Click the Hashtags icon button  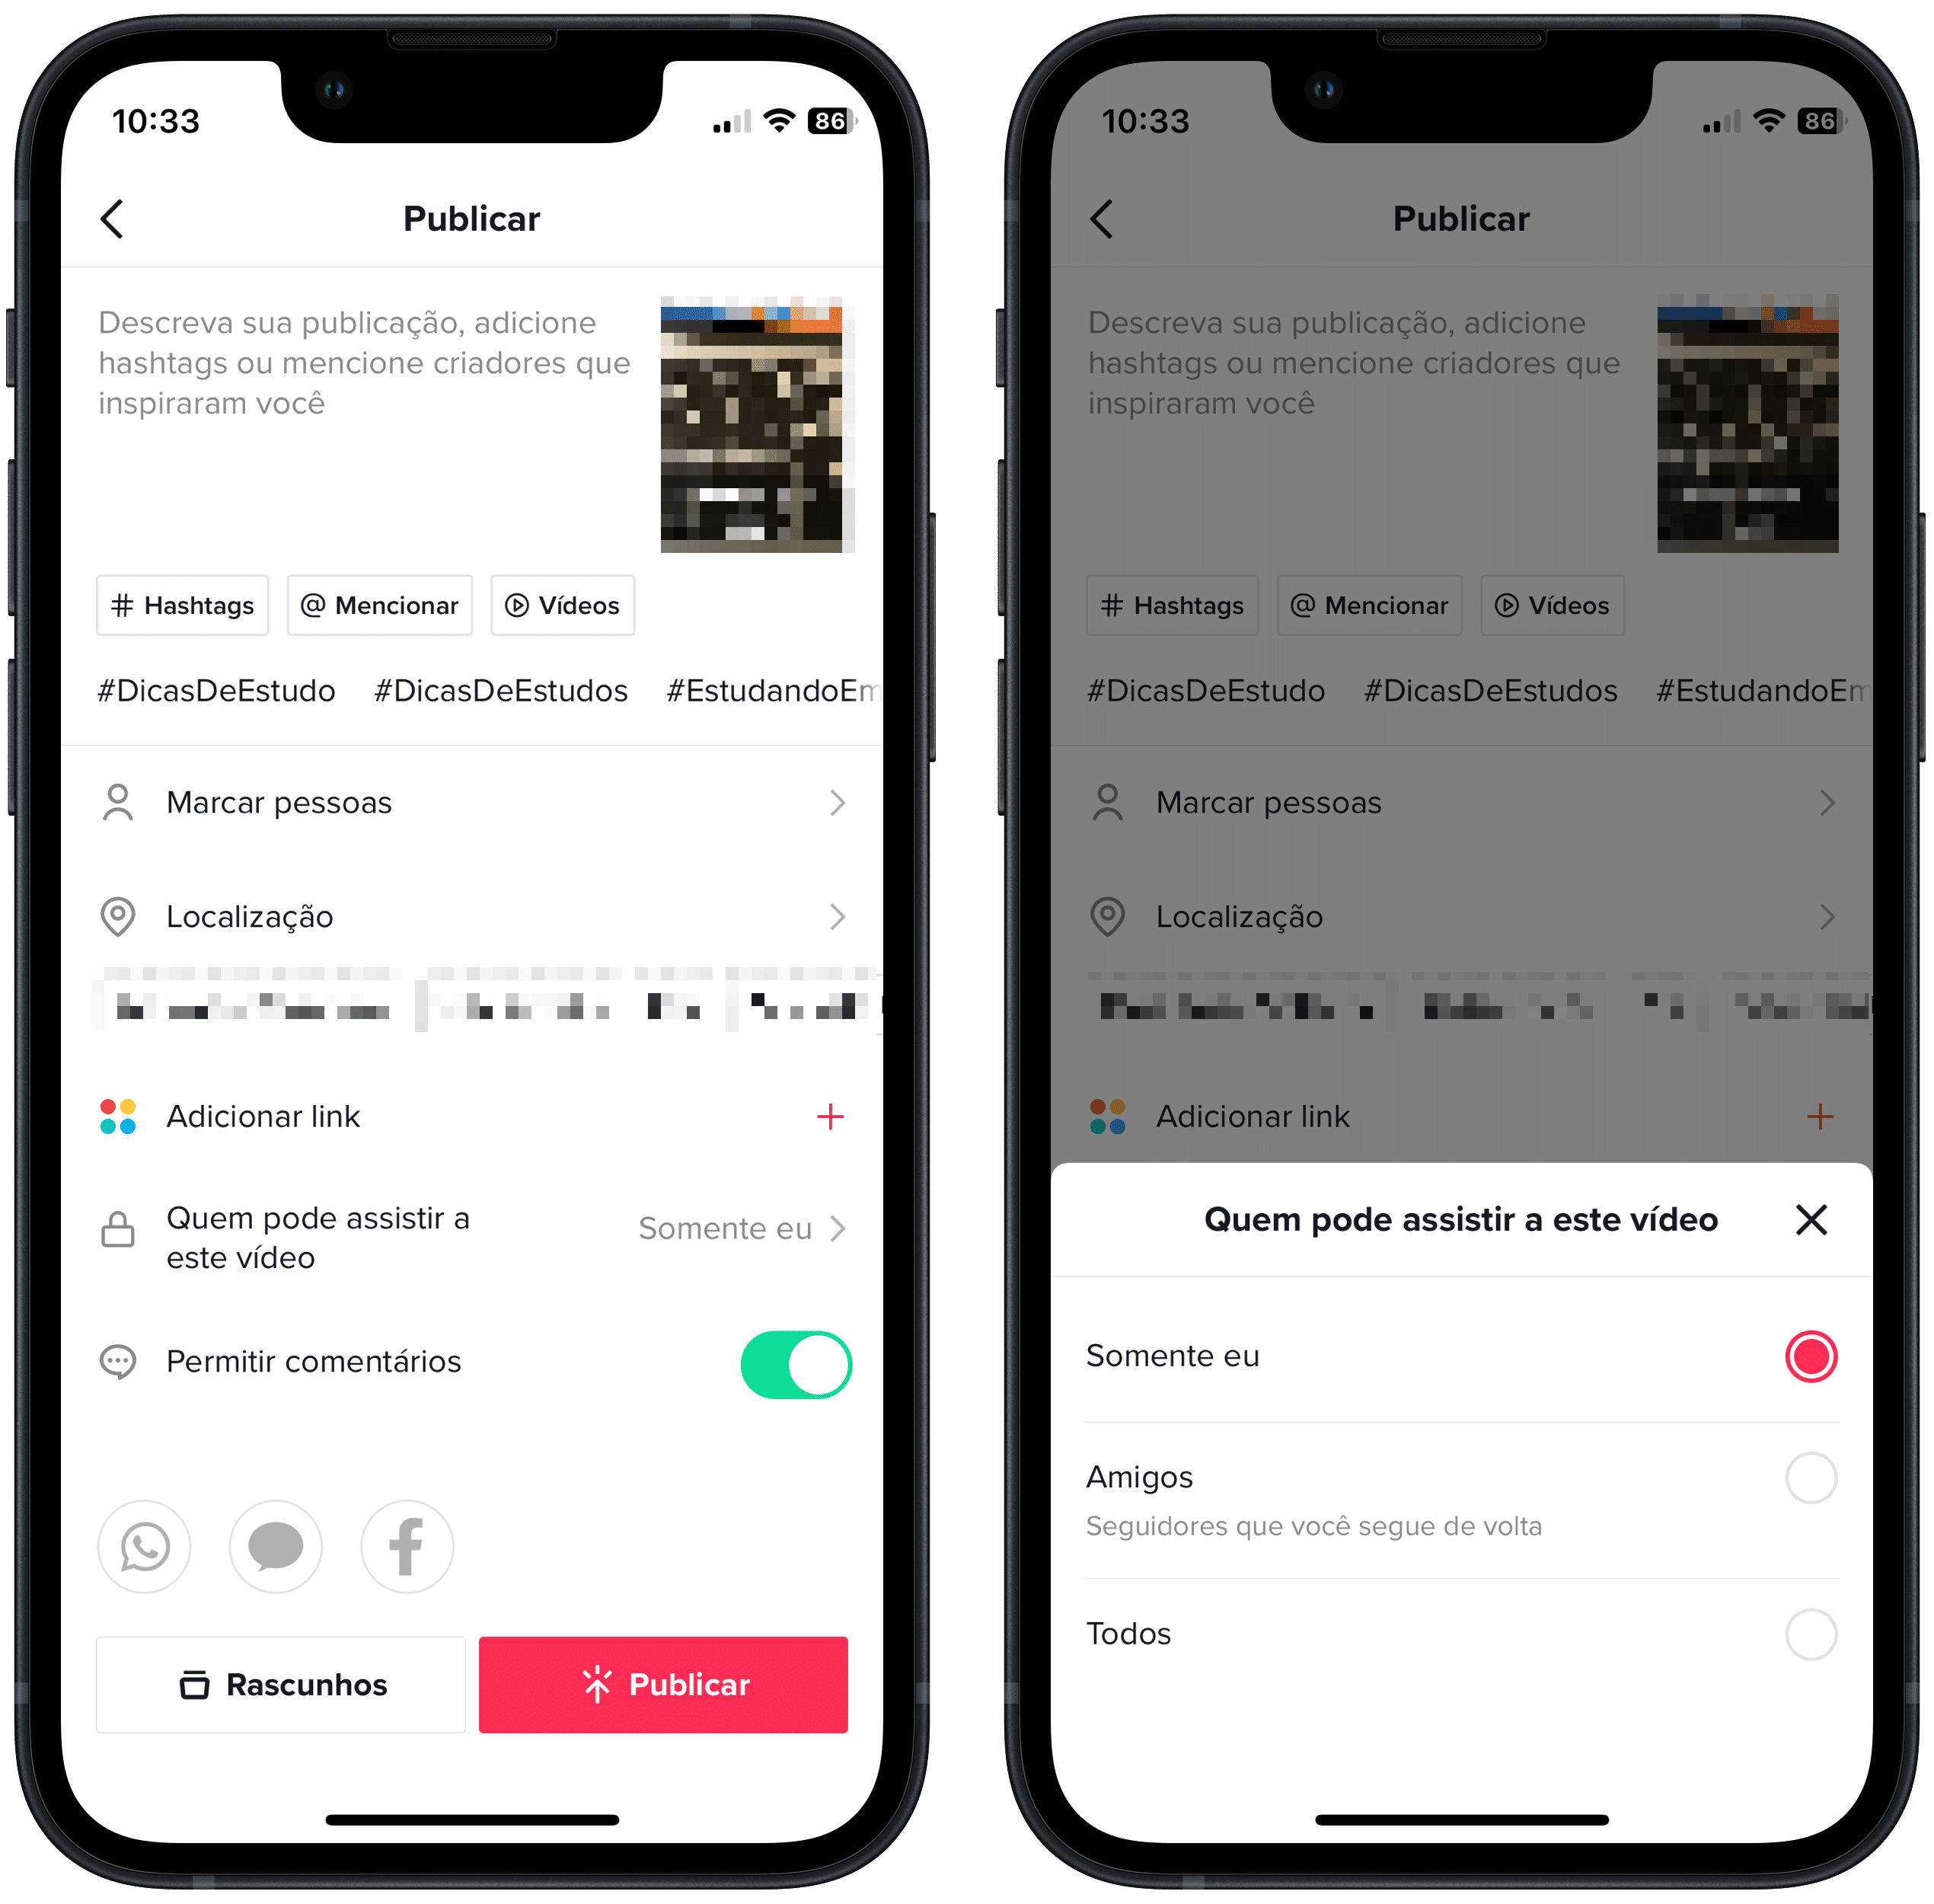click(x=180, y=603)
